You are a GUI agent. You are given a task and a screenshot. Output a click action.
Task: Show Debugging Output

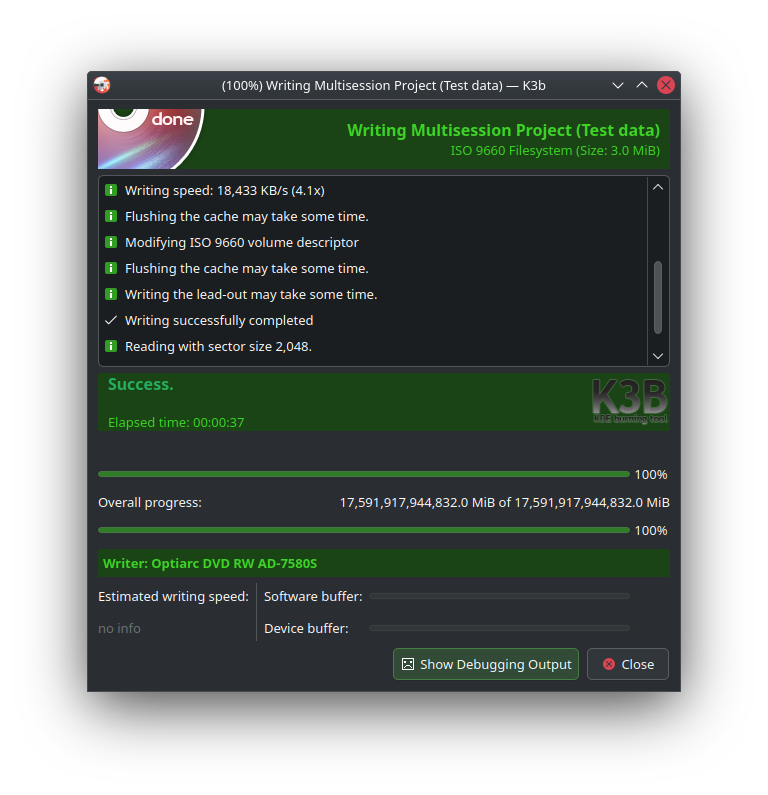486,664
